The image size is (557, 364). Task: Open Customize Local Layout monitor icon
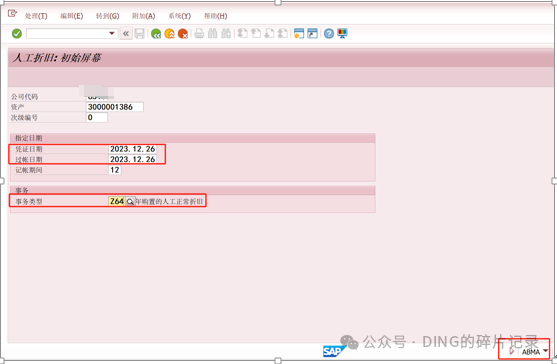click(x=342, y=33)
